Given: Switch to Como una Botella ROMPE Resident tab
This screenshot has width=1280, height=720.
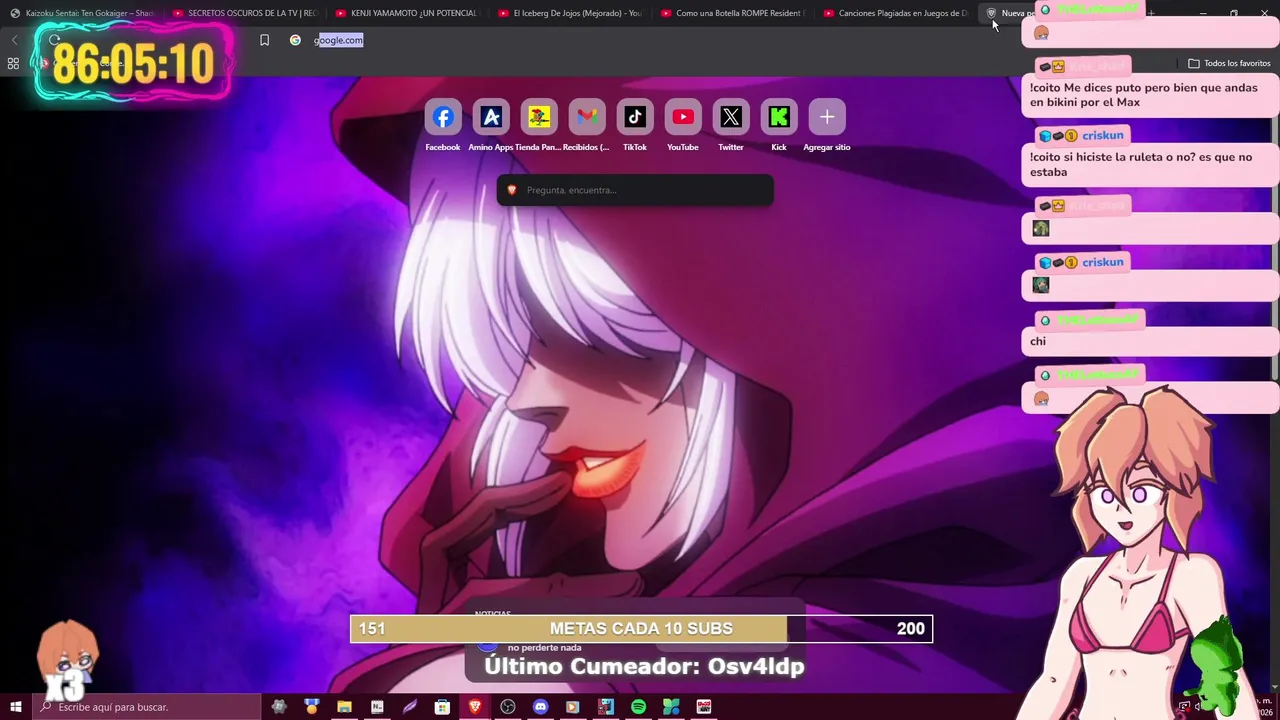Looking at the screenshot, I should pyautogui.click(x=732, y=13).
